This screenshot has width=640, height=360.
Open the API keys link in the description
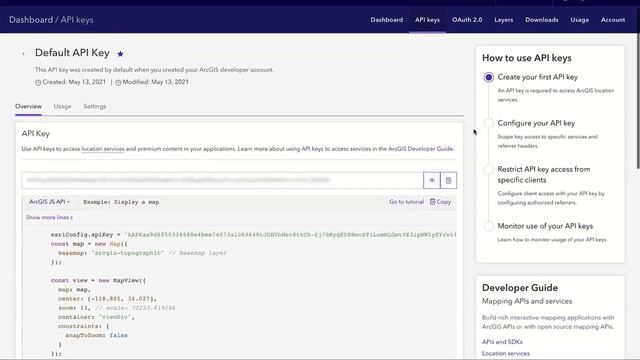click(312, 149)
